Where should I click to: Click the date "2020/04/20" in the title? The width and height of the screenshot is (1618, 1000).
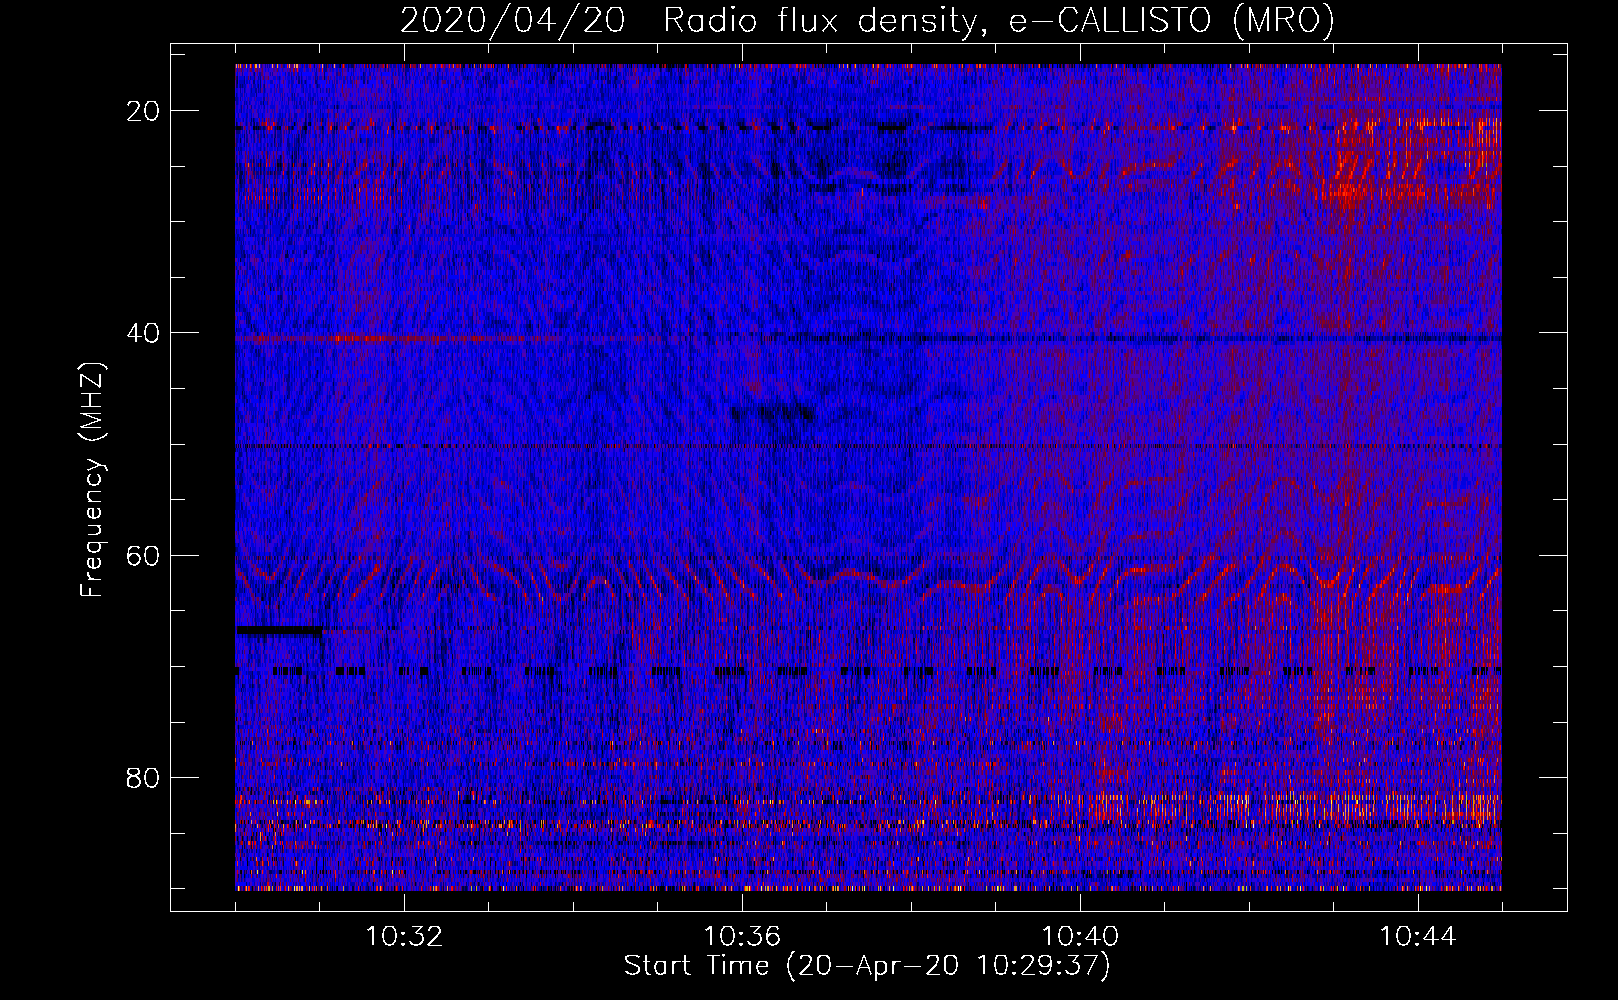512,20
